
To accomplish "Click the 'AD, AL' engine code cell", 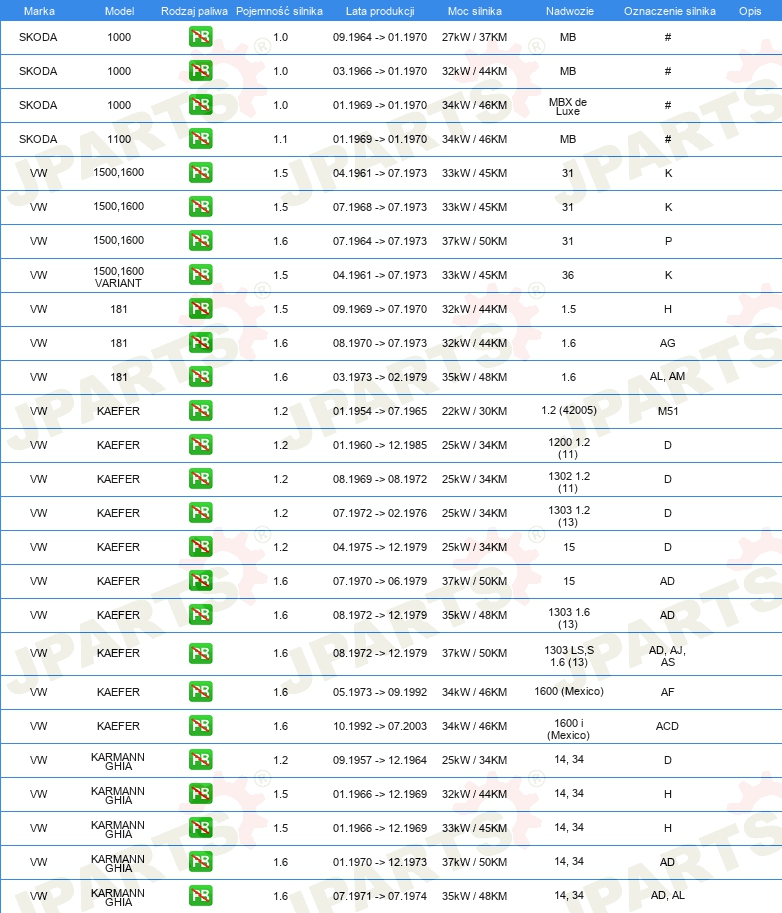I will [667, 896].
